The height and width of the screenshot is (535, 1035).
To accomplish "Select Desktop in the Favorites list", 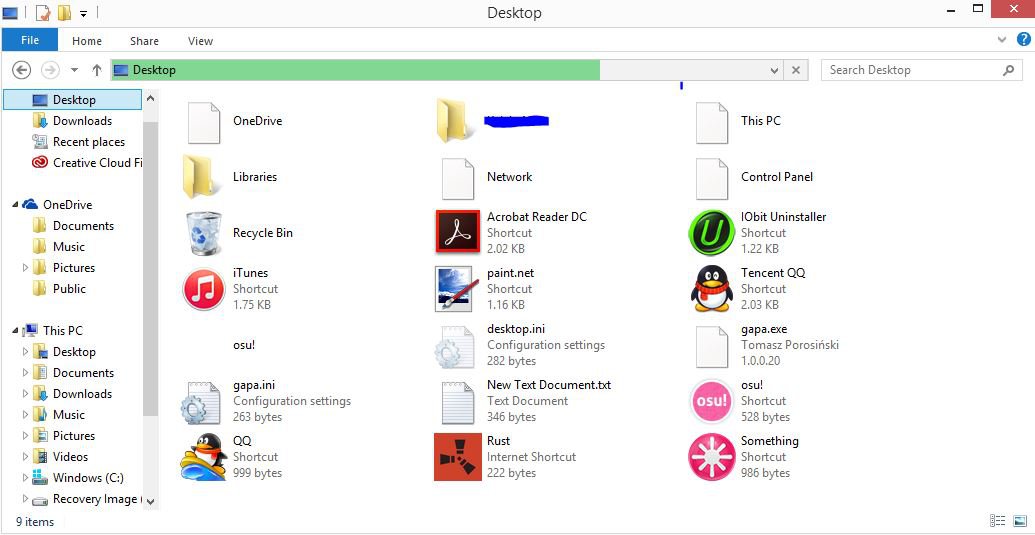I will coord(73,100).
